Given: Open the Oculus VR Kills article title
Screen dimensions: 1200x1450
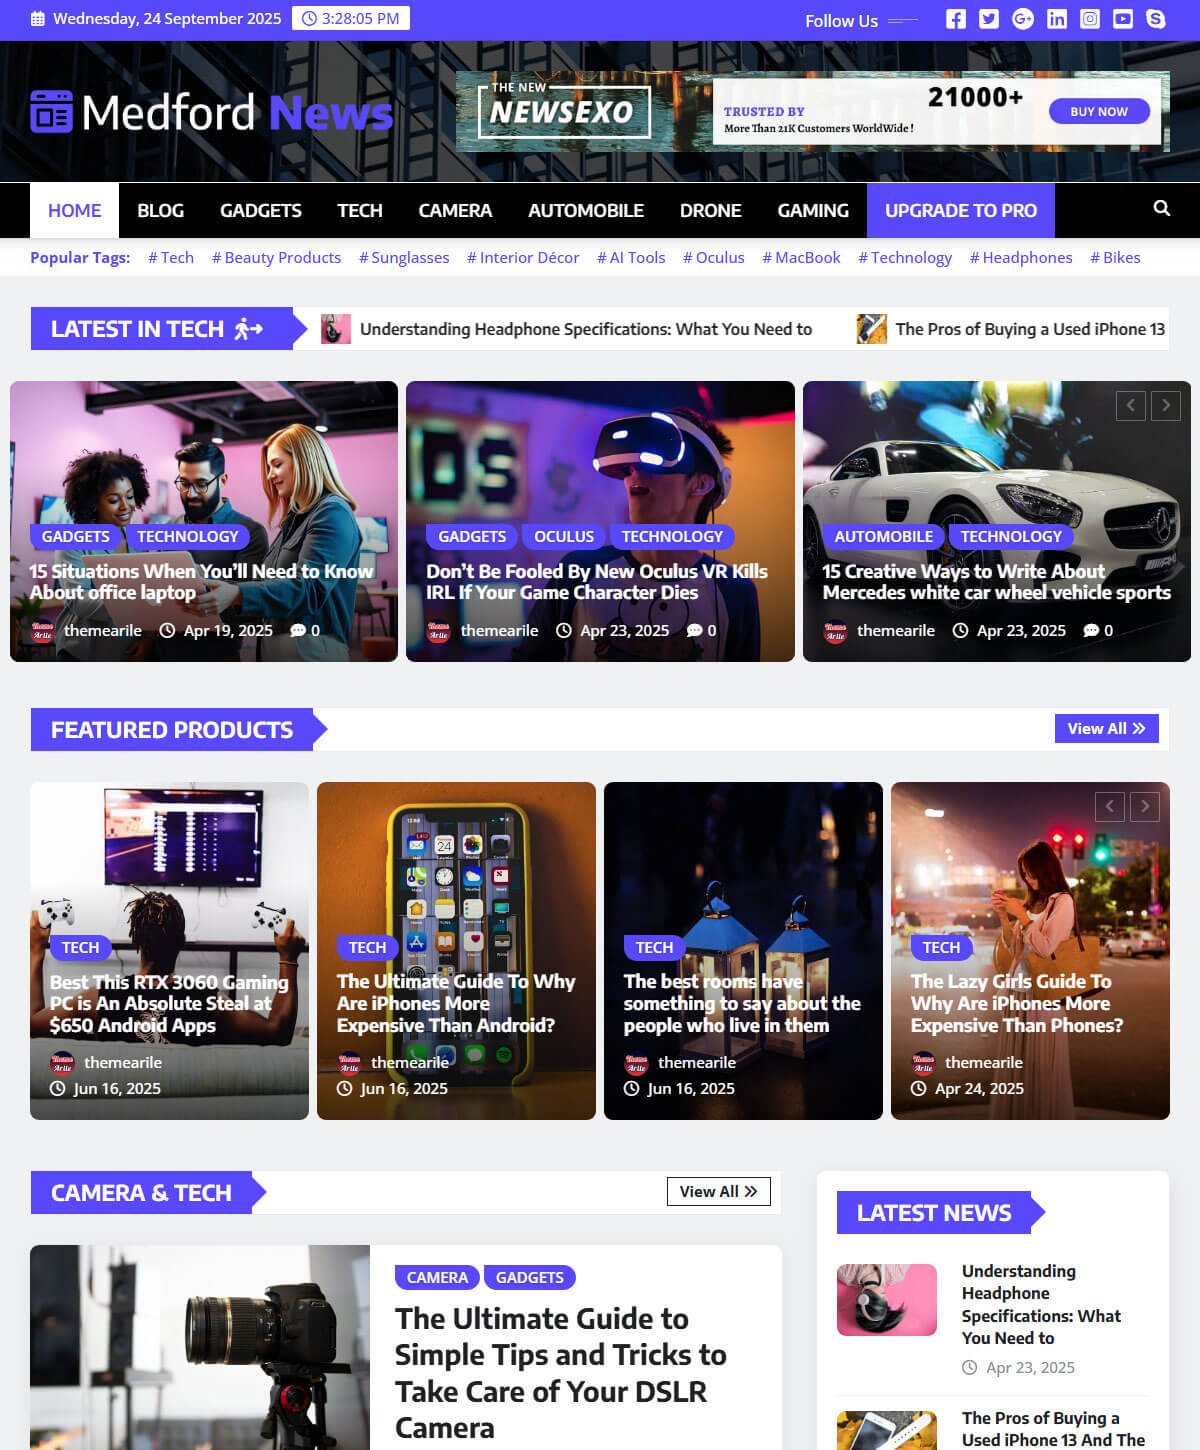Looking at the screenshot, I should point(596,581).
